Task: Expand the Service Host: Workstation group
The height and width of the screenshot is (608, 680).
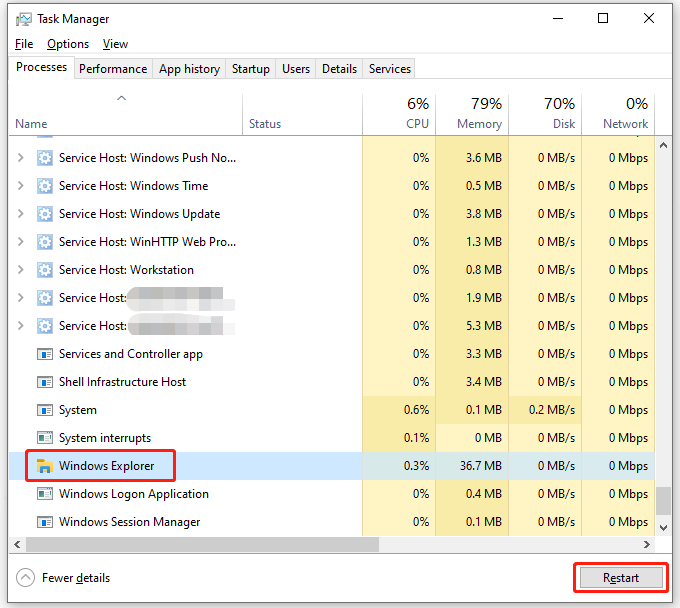Action: [21, 270]
